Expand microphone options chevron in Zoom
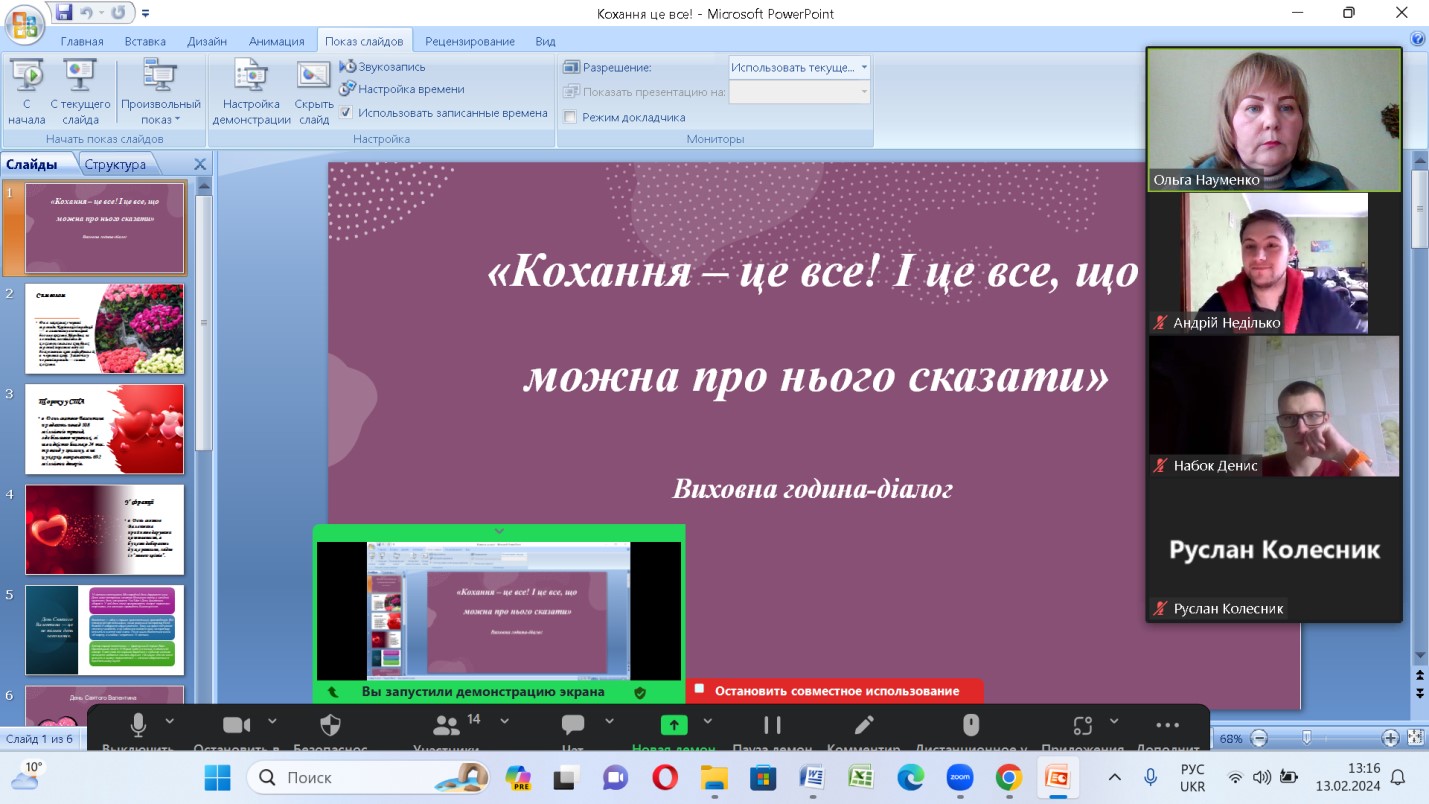Image resolution: width=1429 pixels, height=804 pixels. click(169, 720)
